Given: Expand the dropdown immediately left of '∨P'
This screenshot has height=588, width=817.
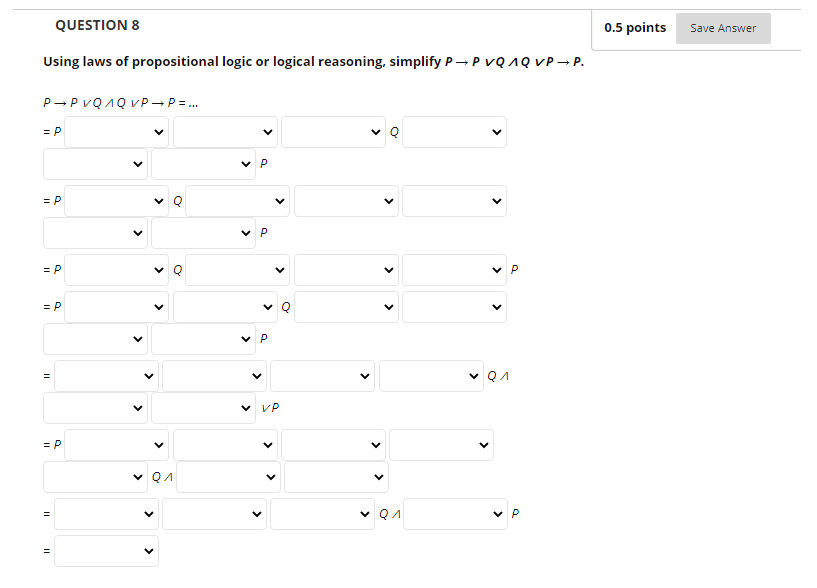Looking at the screenshot, I should tap(203, 408).
